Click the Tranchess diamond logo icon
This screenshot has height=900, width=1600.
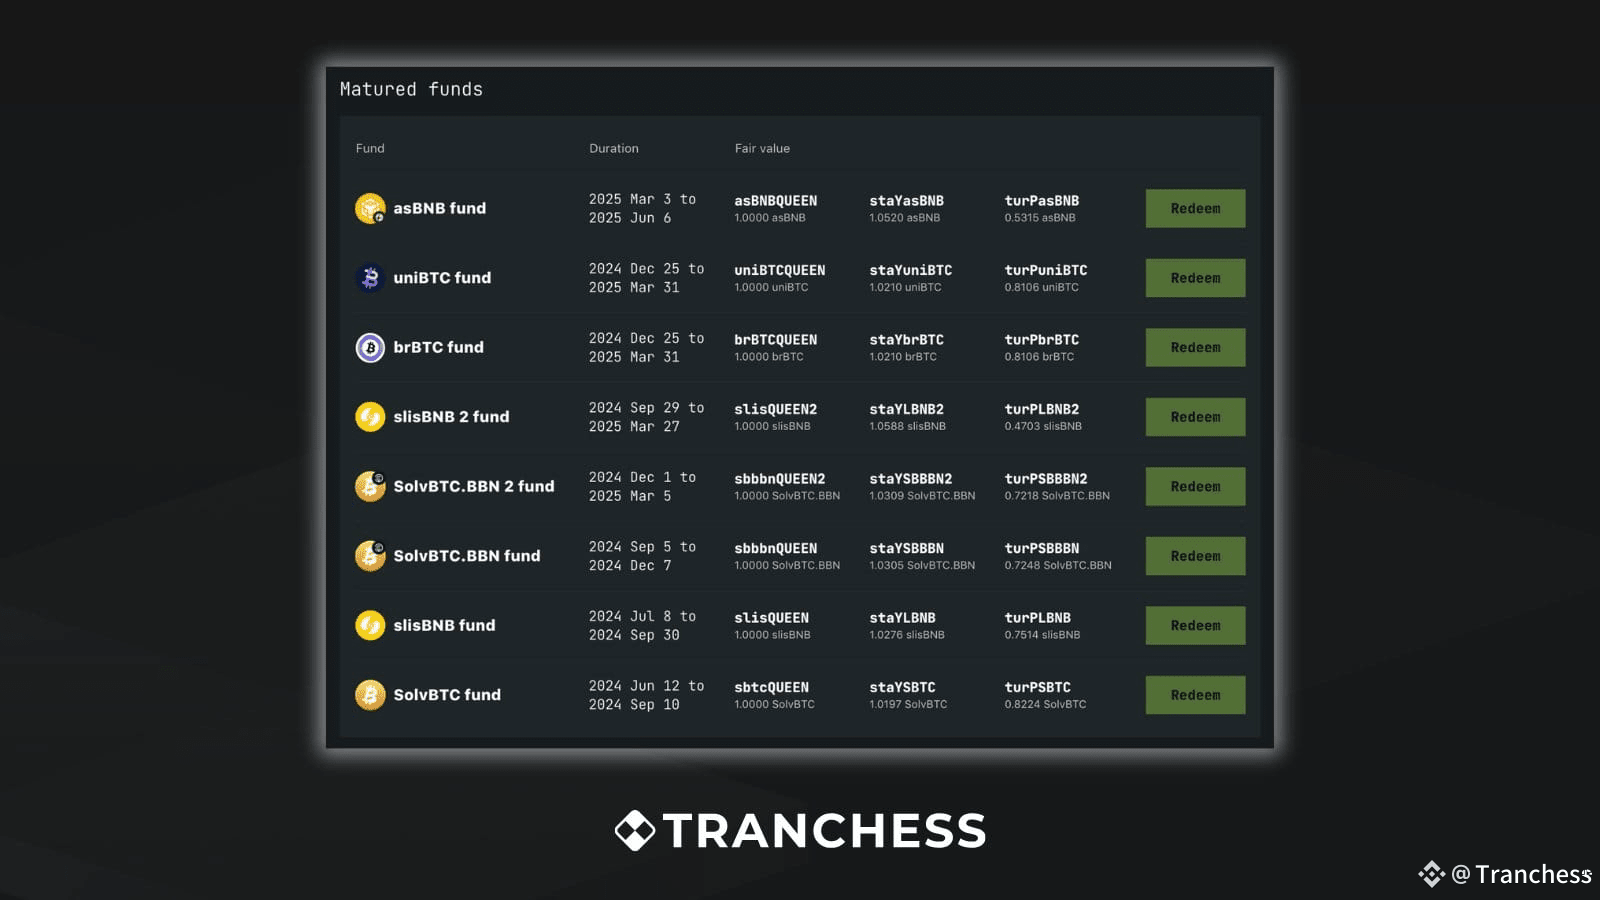pyautogui.click(x=634, y=830)
